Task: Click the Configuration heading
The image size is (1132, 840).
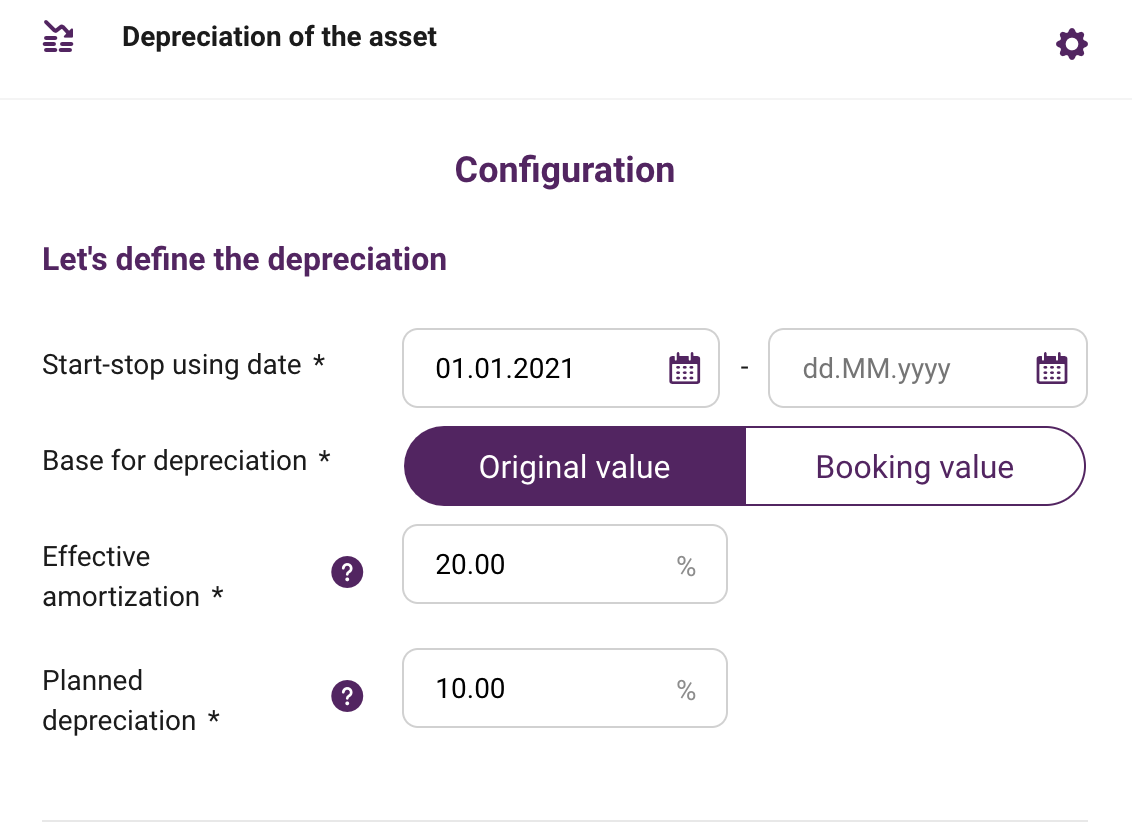Action: coord(565,170)
